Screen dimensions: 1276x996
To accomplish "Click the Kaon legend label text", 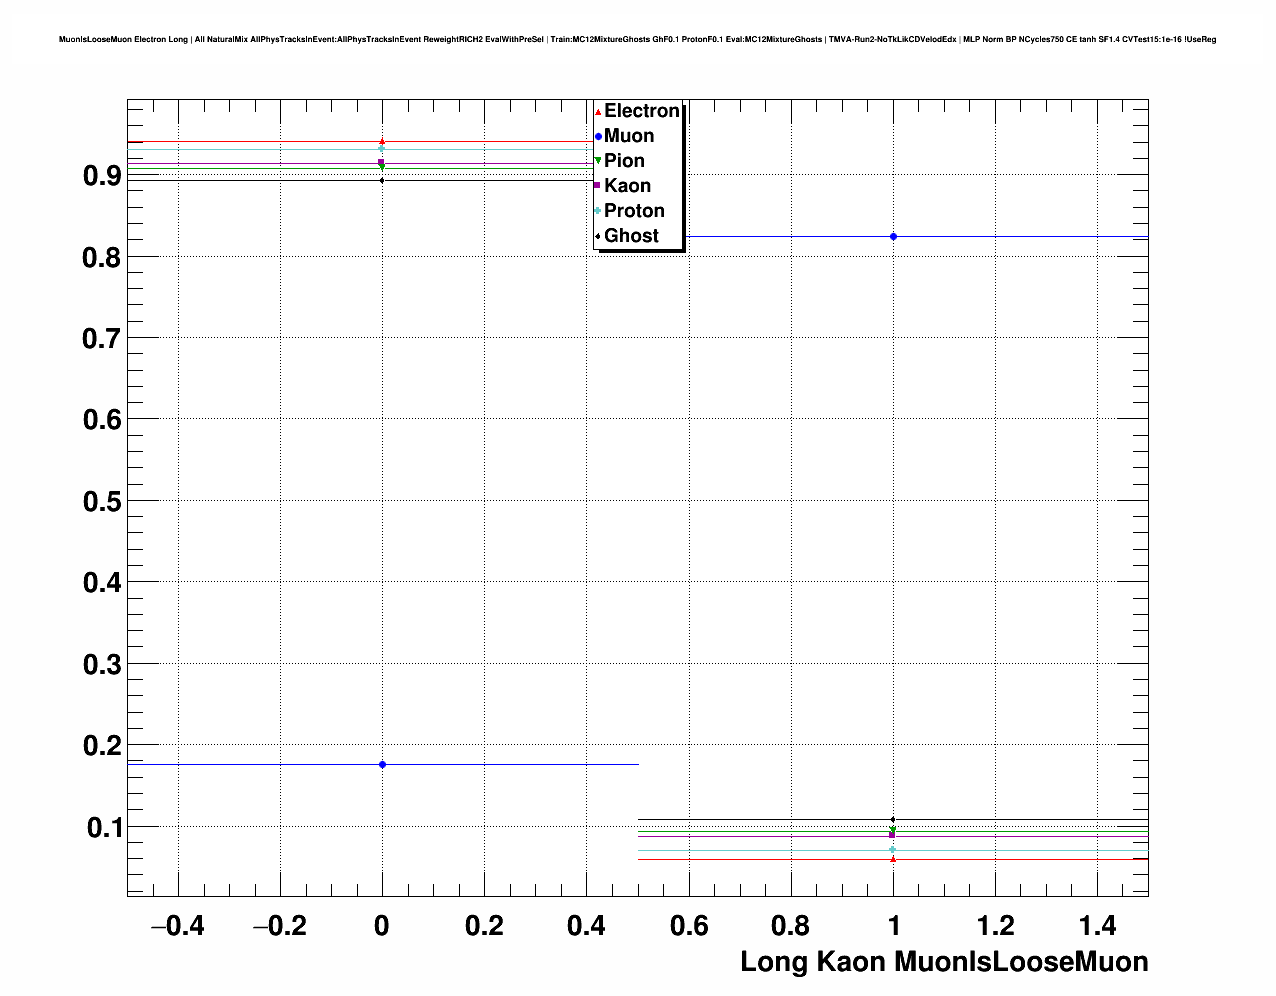I will 627,186.
